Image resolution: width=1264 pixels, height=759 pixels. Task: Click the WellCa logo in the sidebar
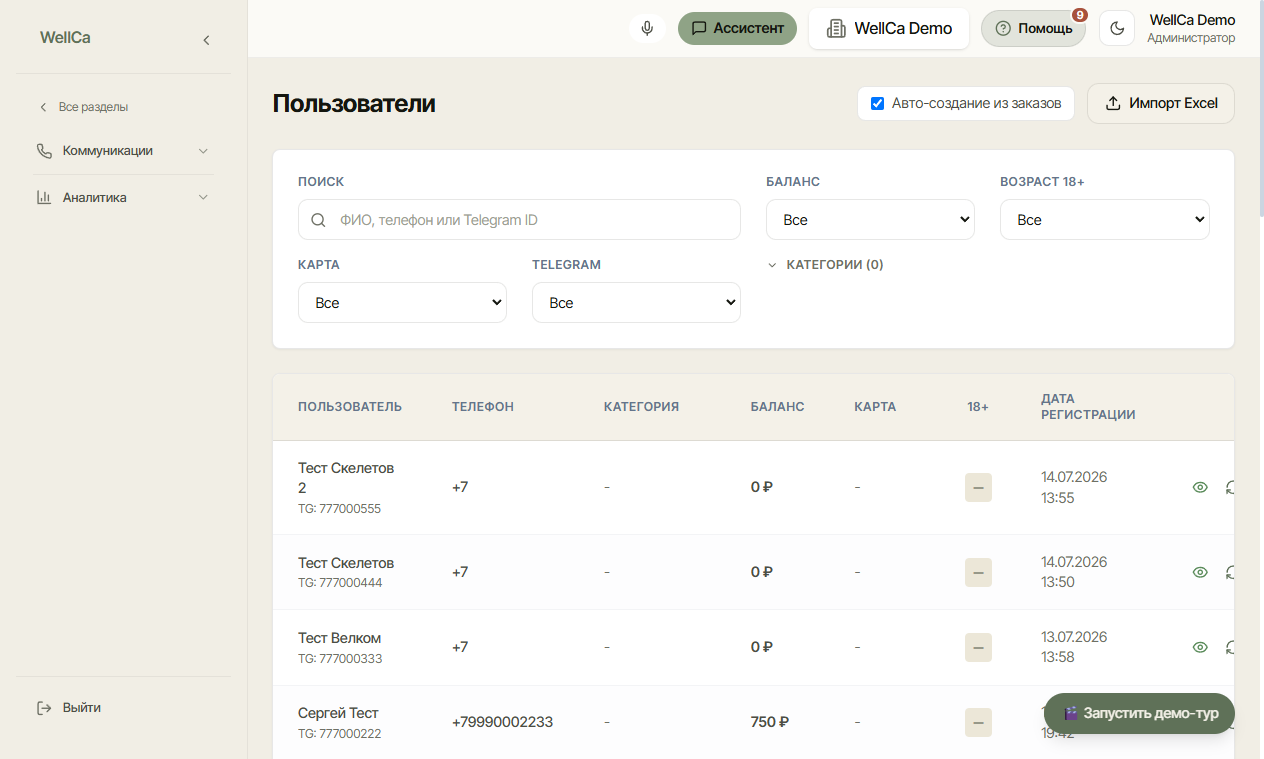(65, 38)
